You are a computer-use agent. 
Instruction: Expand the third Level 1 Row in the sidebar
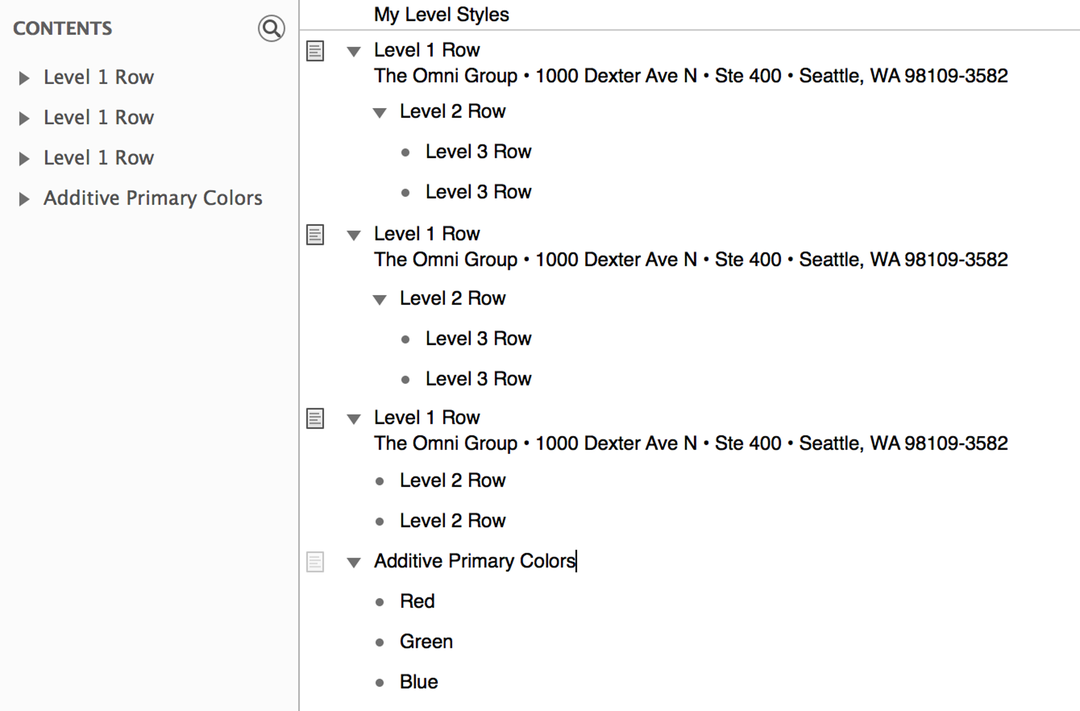click(x=24, y=158)
